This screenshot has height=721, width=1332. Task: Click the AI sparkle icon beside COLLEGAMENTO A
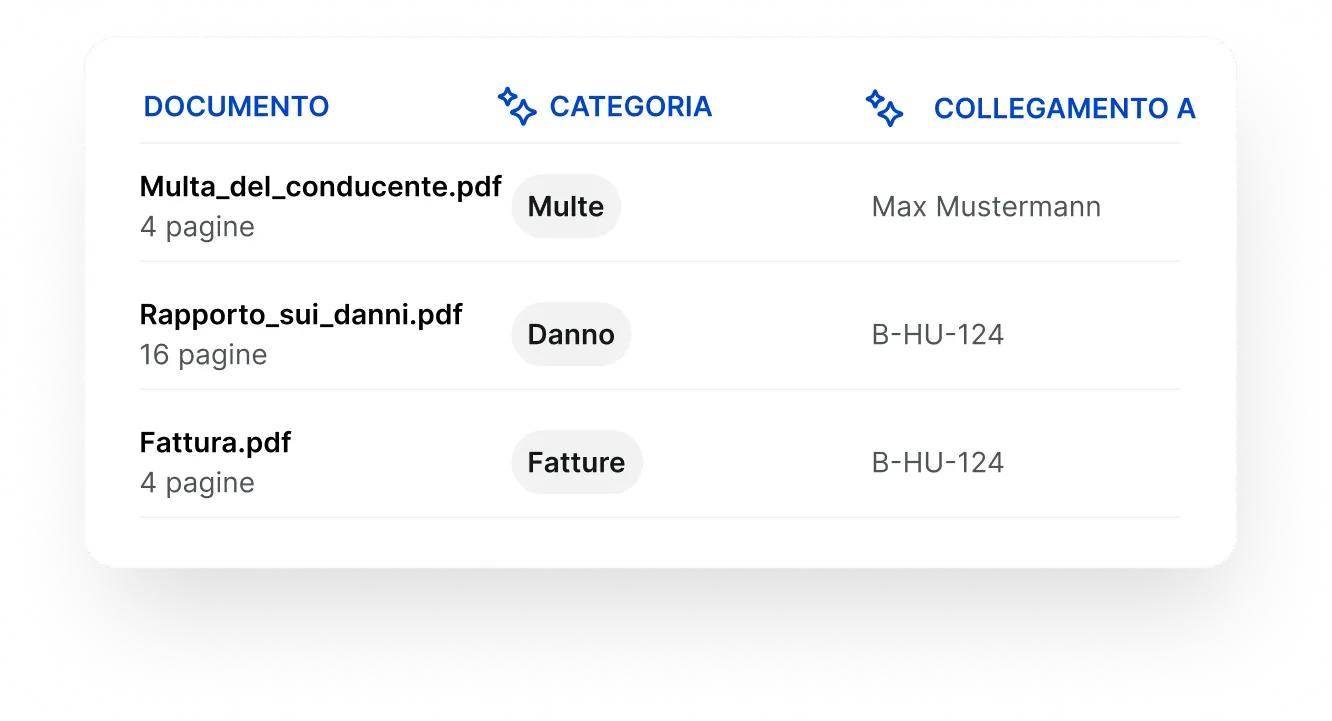click(886, 106)
